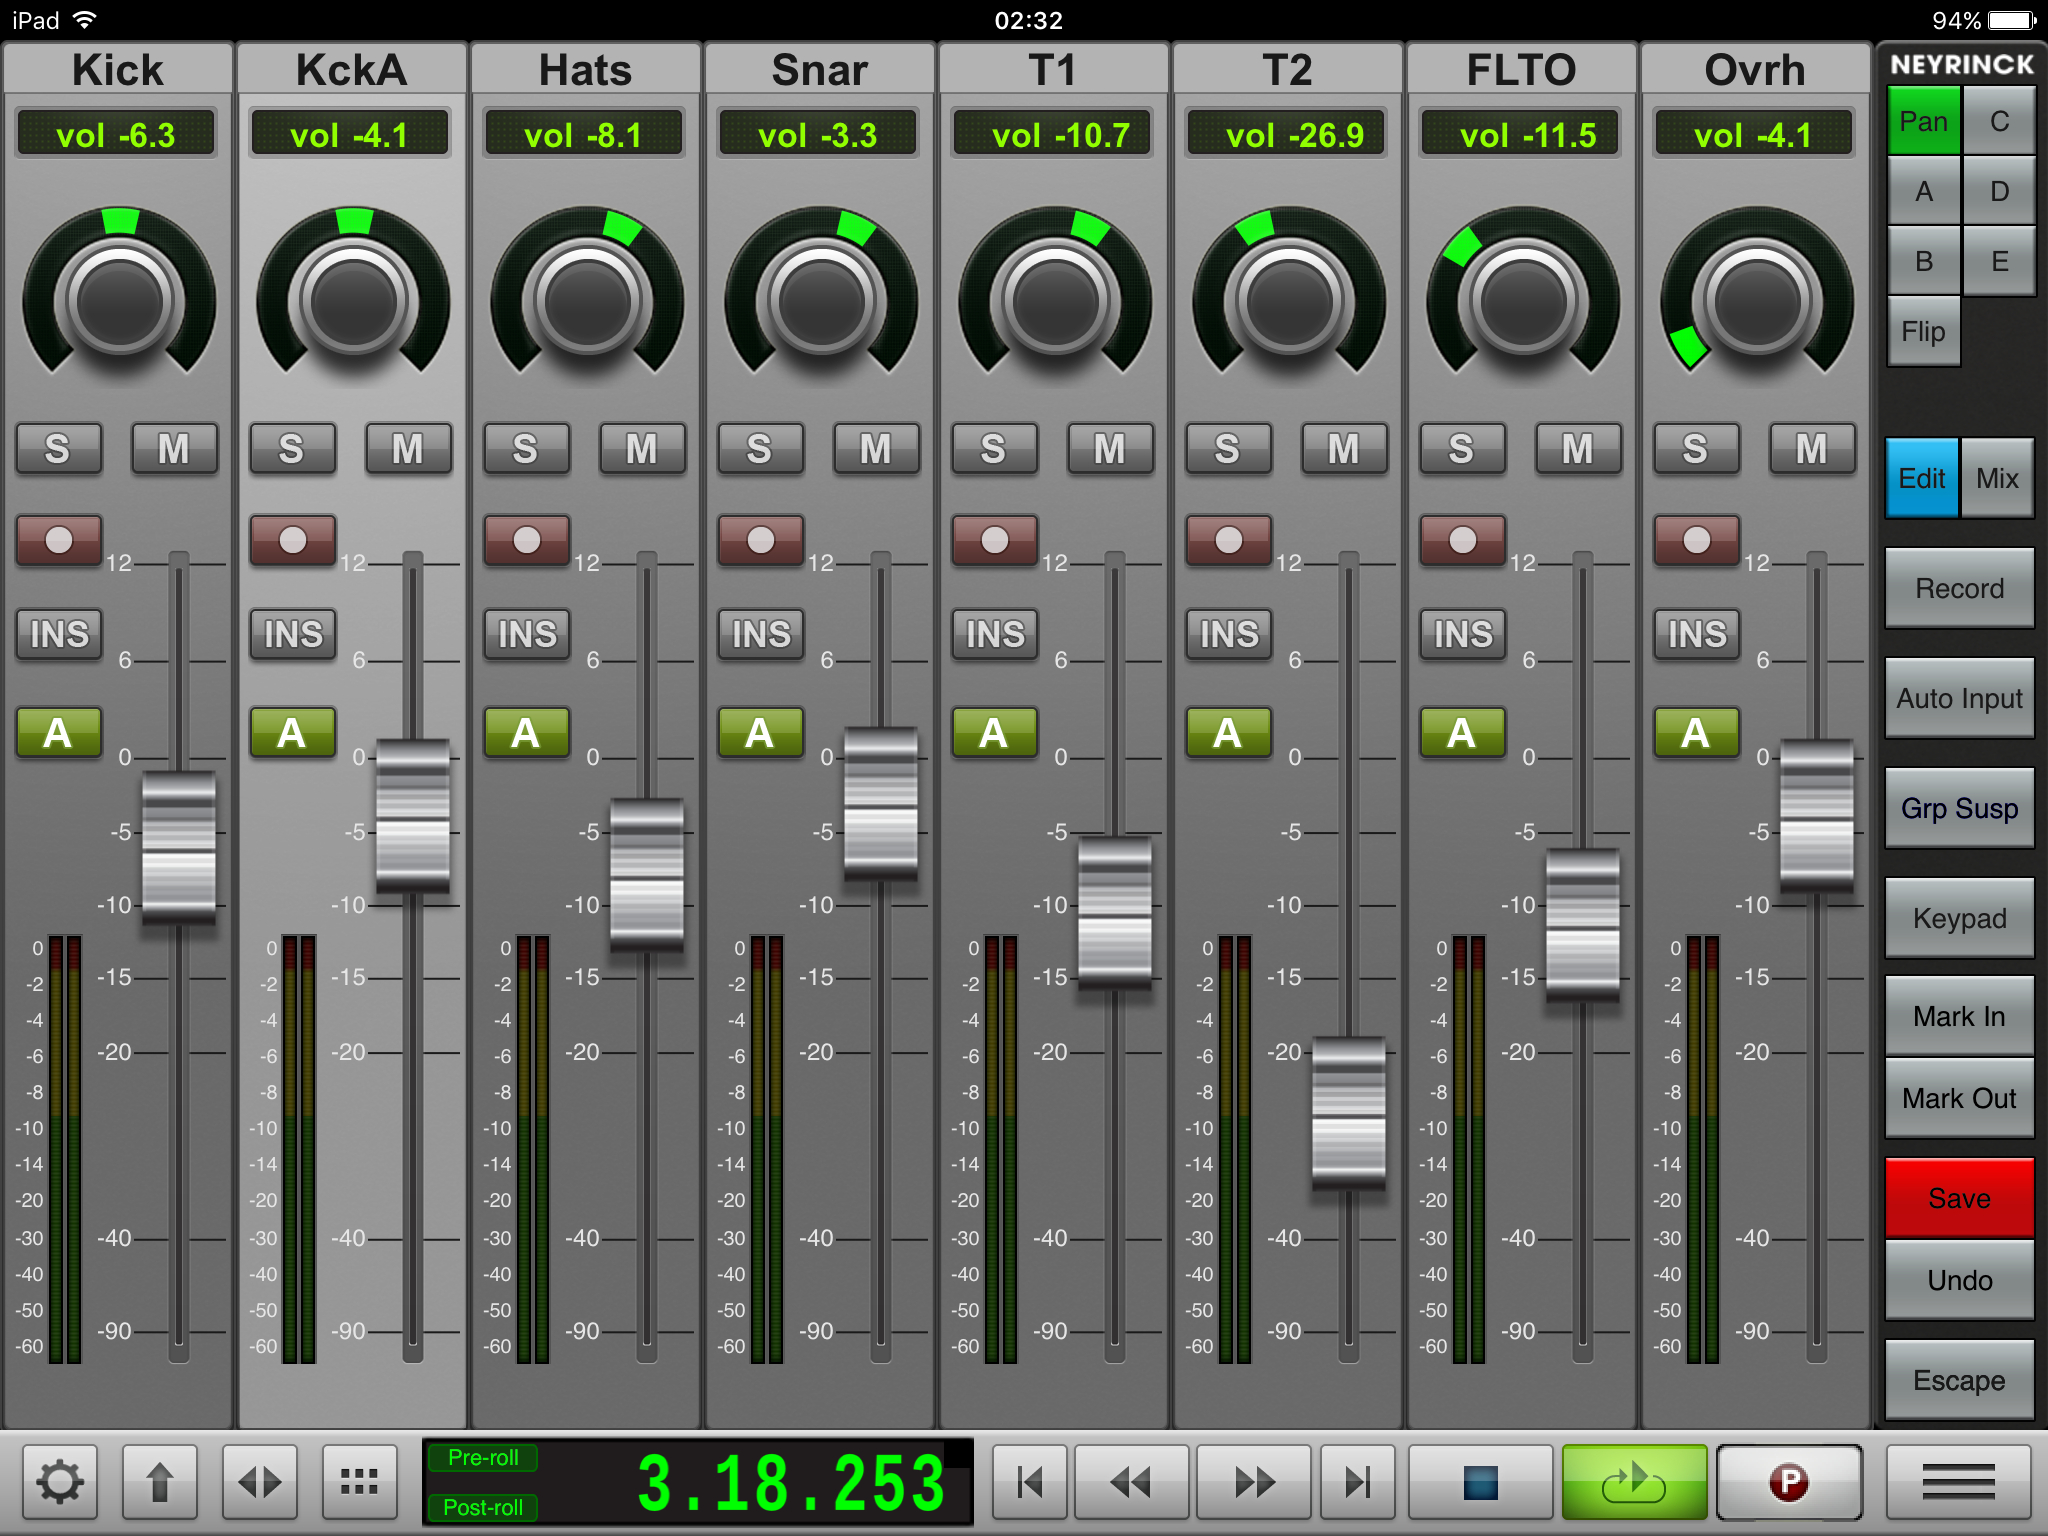2048x1536 pixels.
Task: Open the grid dots view button
Action: (359, 1482)
